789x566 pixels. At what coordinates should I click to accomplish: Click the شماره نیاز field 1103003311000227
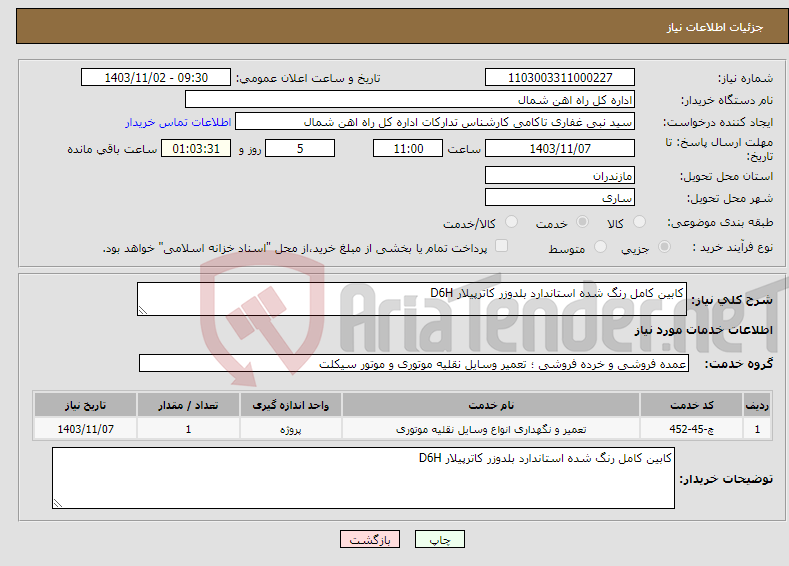coord(560,77)
